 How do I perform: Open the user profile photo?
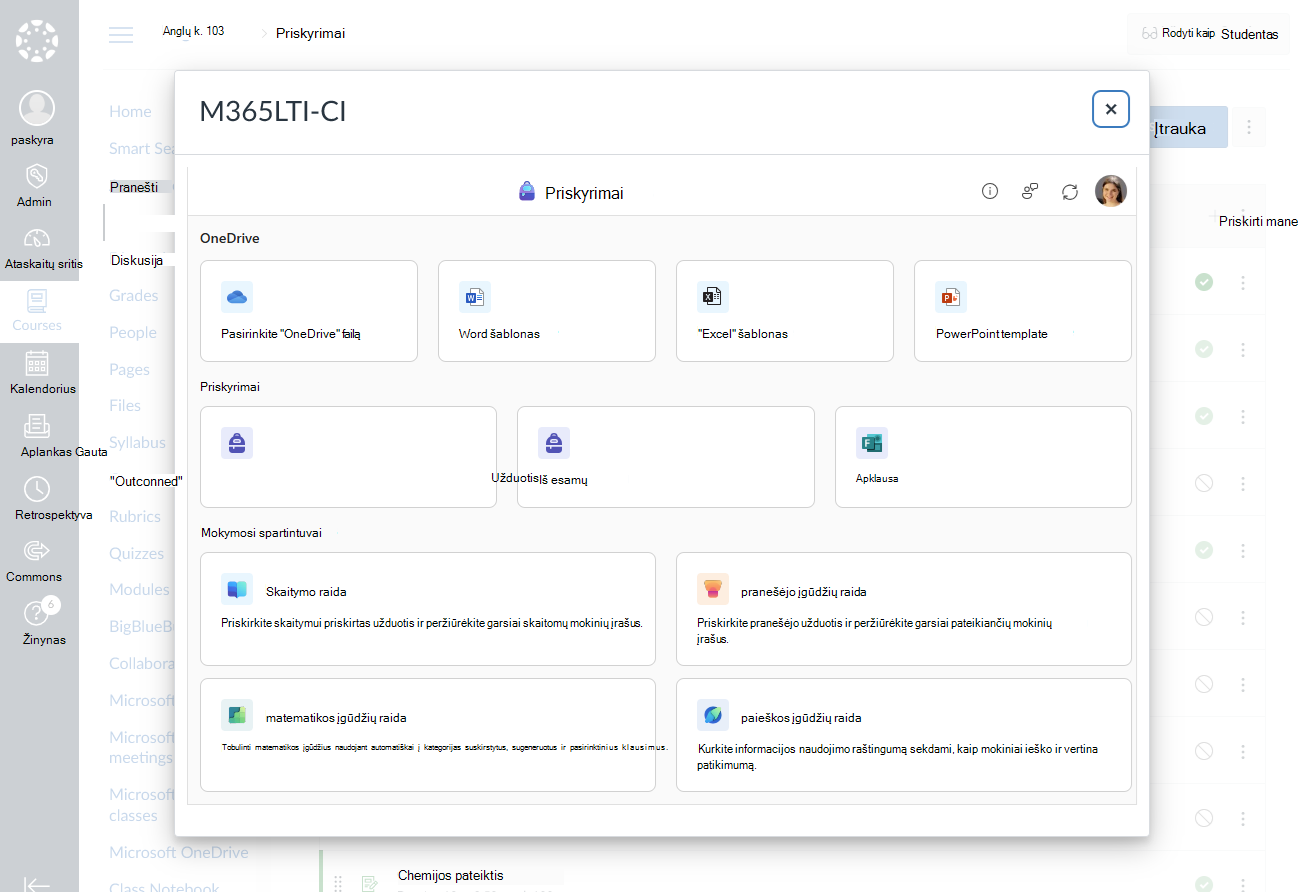click(1111, 191)
